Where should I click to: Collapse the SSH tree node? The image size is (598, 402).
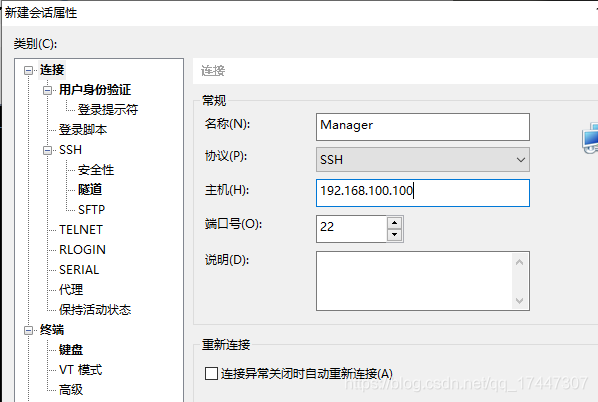tap(47, 150)
